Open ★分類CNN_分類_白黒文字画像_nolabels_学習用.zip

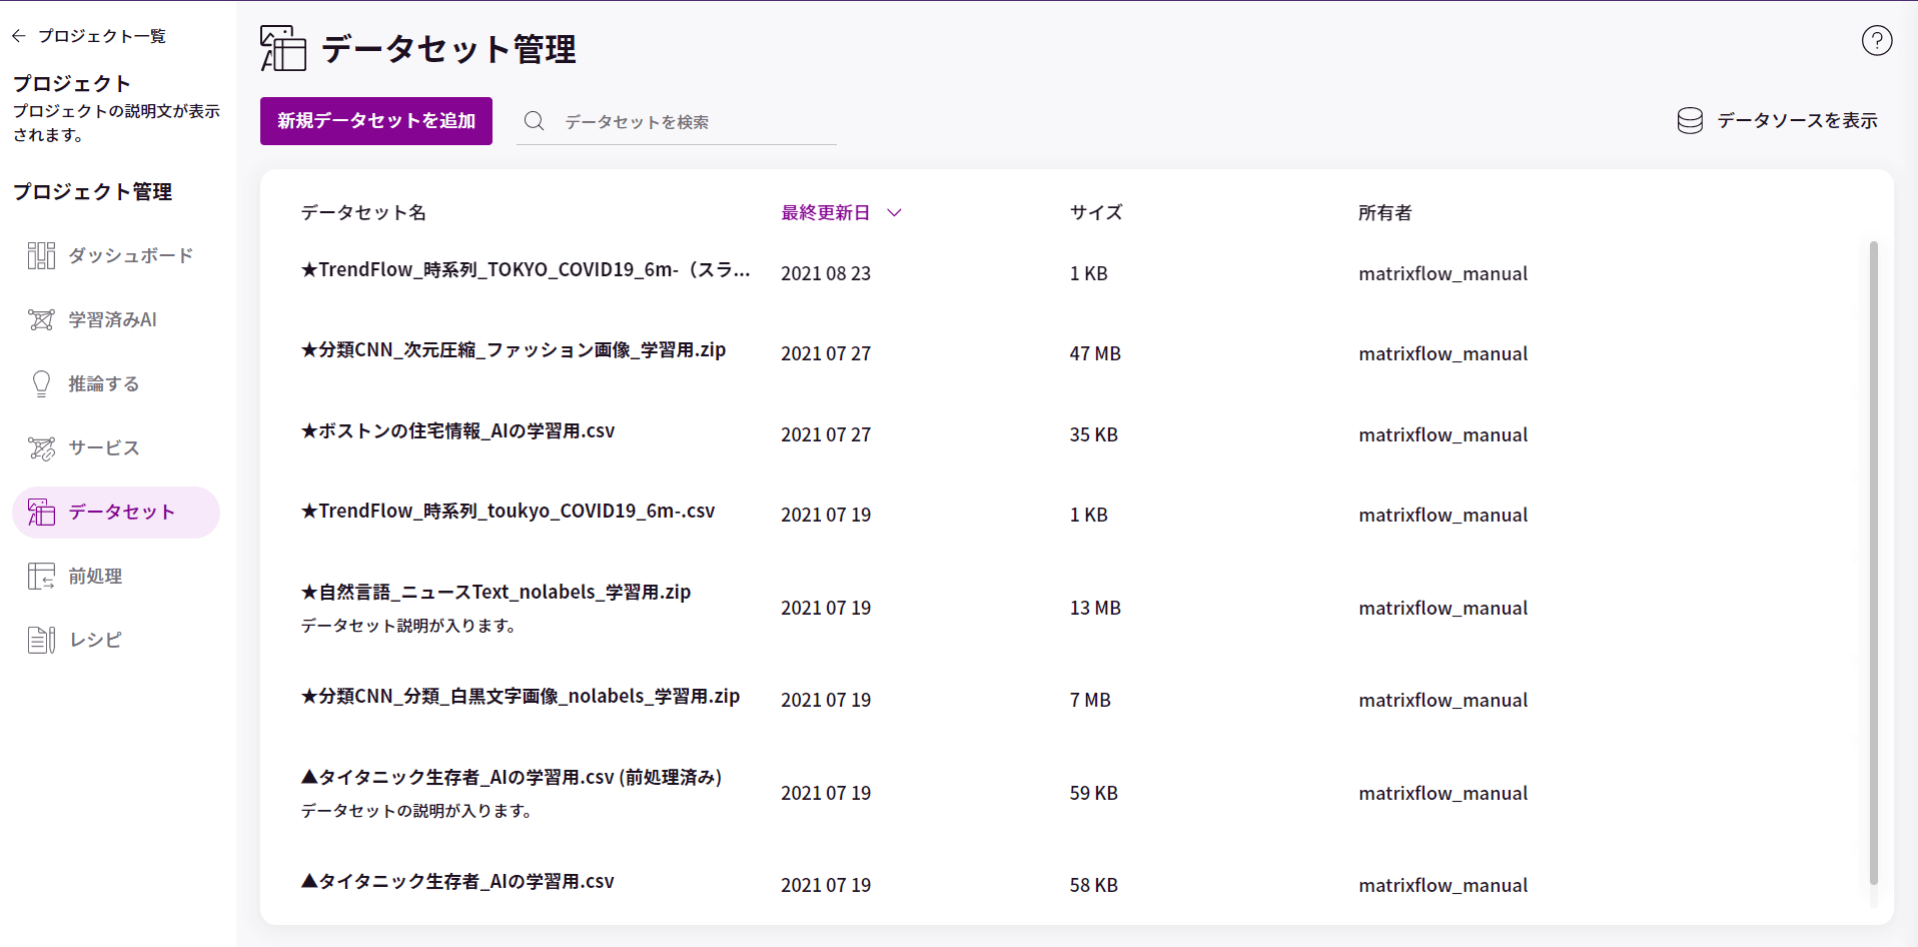(520, 696)
